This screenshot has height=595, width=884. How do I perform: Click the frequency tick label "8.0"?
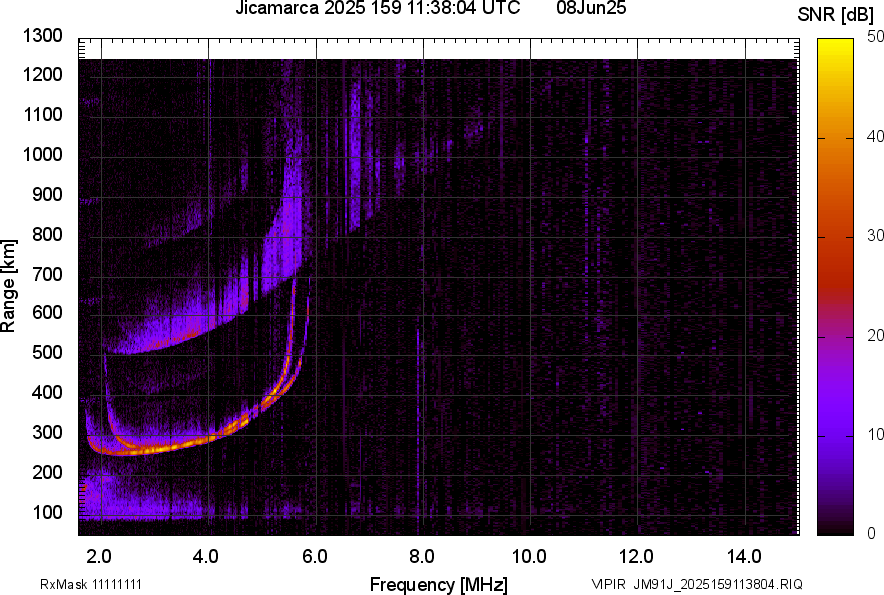[422, 557]
